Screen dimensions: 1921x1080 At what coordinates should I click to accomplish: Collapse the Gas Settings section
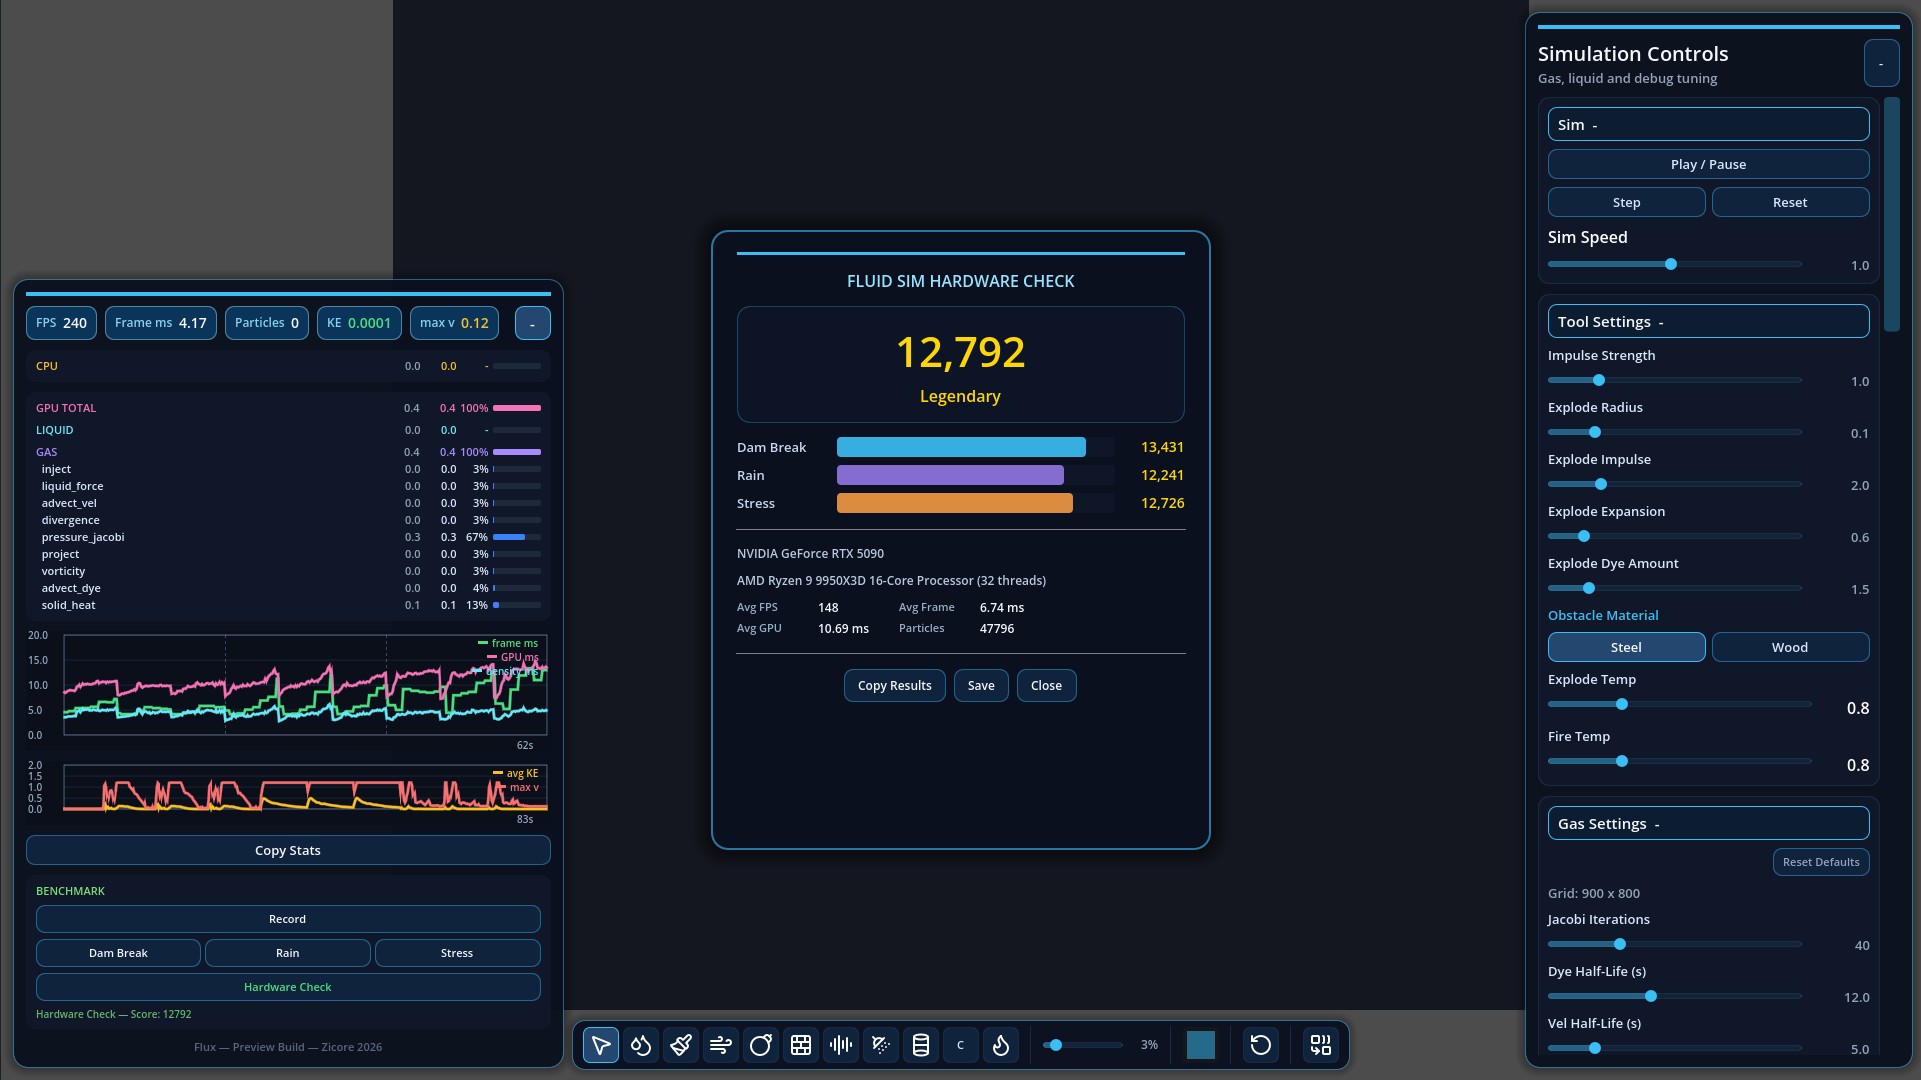tap(1708, 824)
